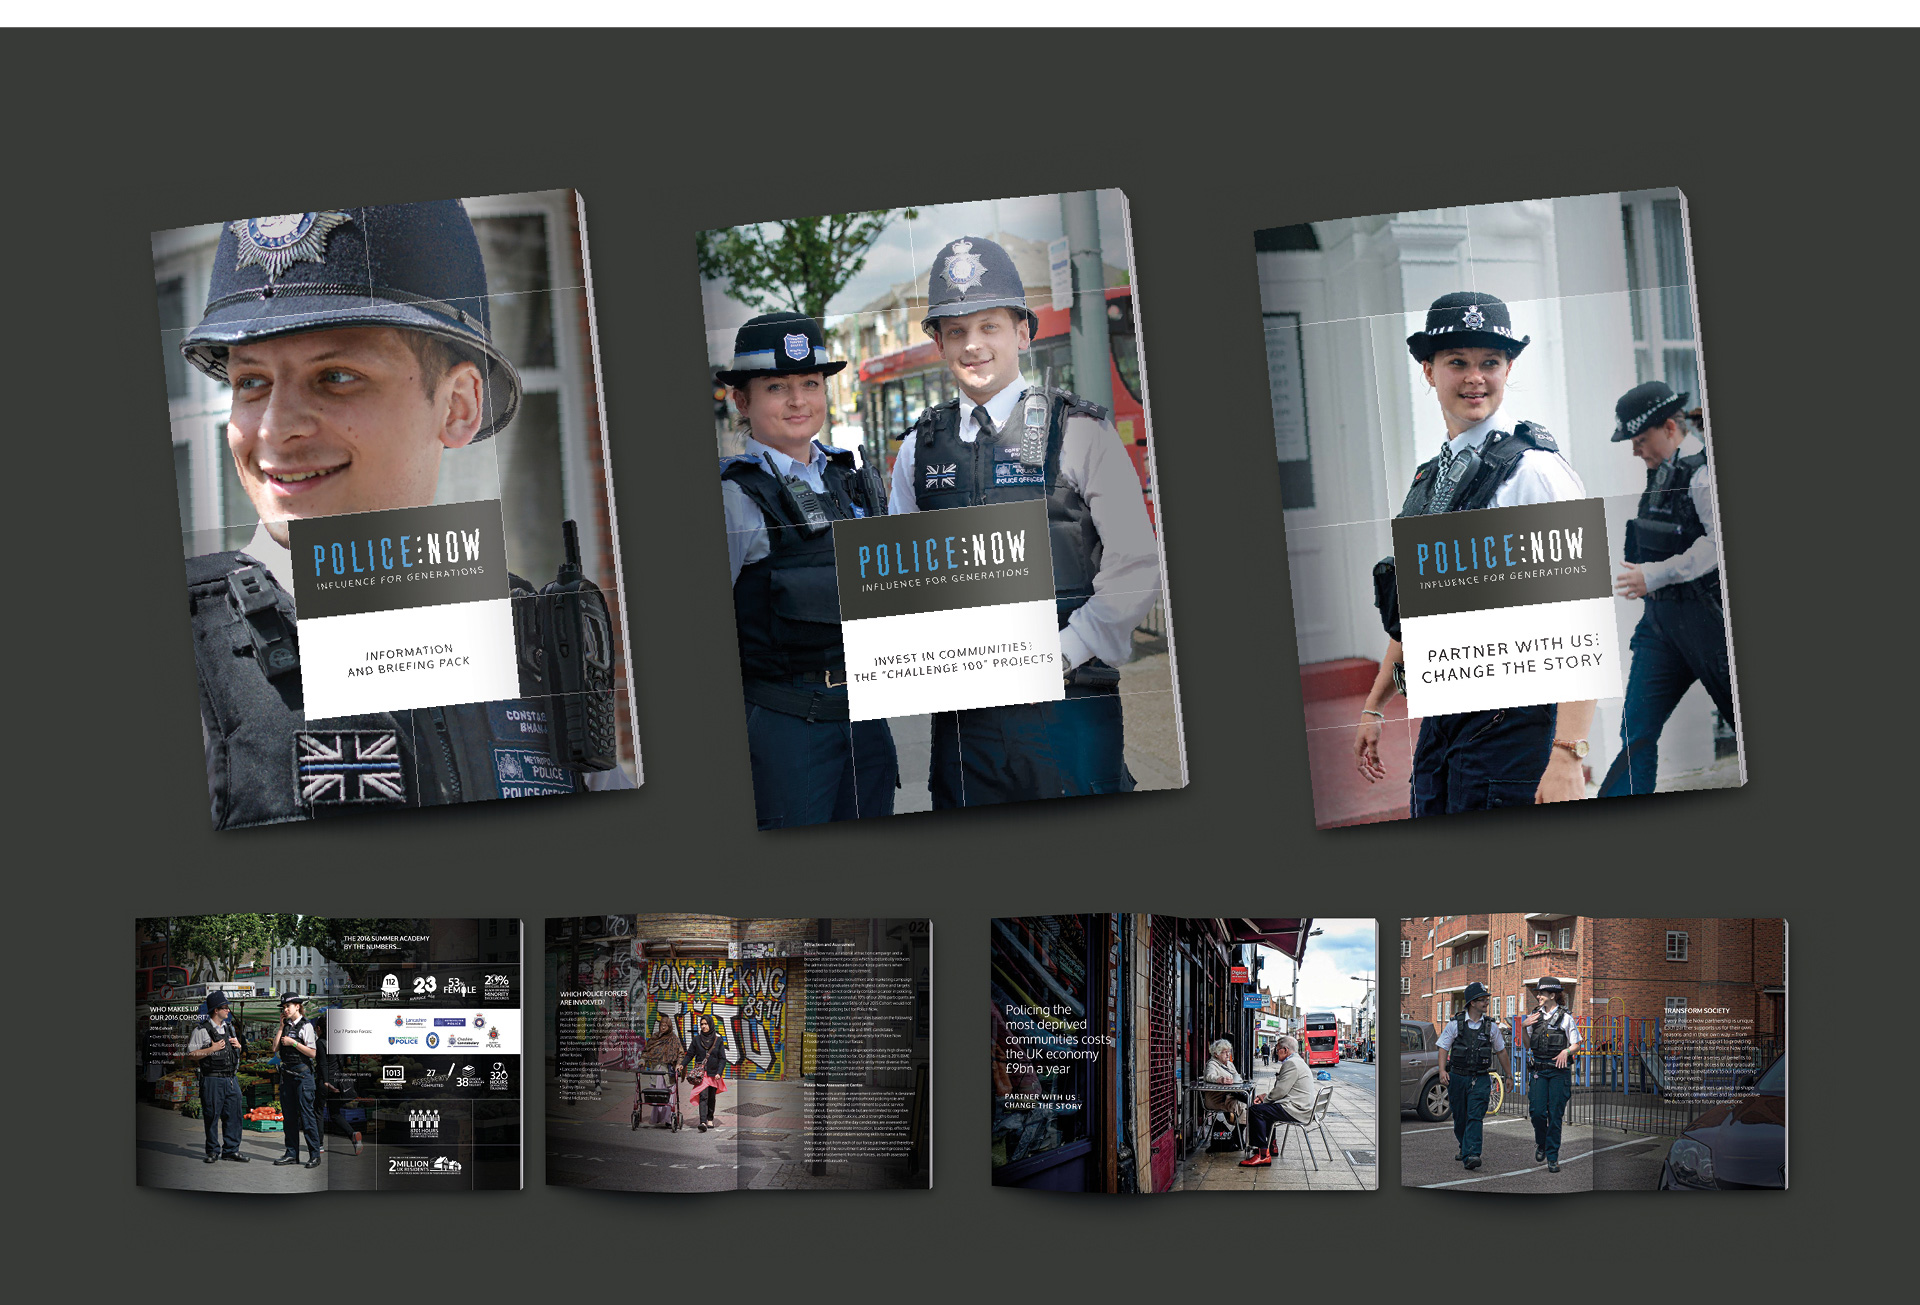Click 'PARTNER WITH US: CHANGE THE STORY' cover text
The image size is (1920, 1305).
coord(1512,658)
